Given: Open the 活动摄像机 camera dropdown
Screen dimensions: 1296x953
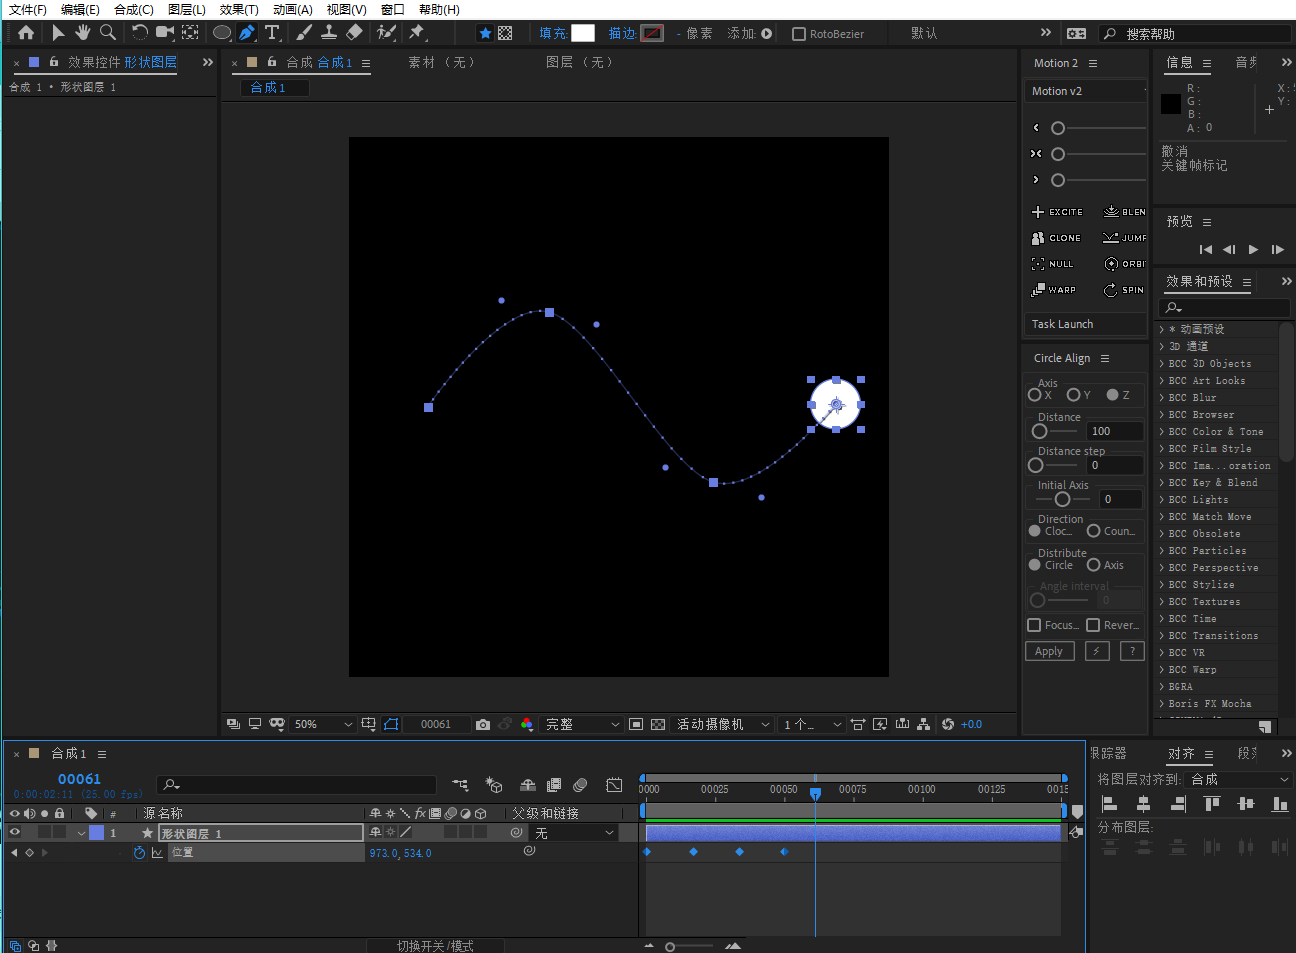Looking at the screenshot, I should point(723,724).
